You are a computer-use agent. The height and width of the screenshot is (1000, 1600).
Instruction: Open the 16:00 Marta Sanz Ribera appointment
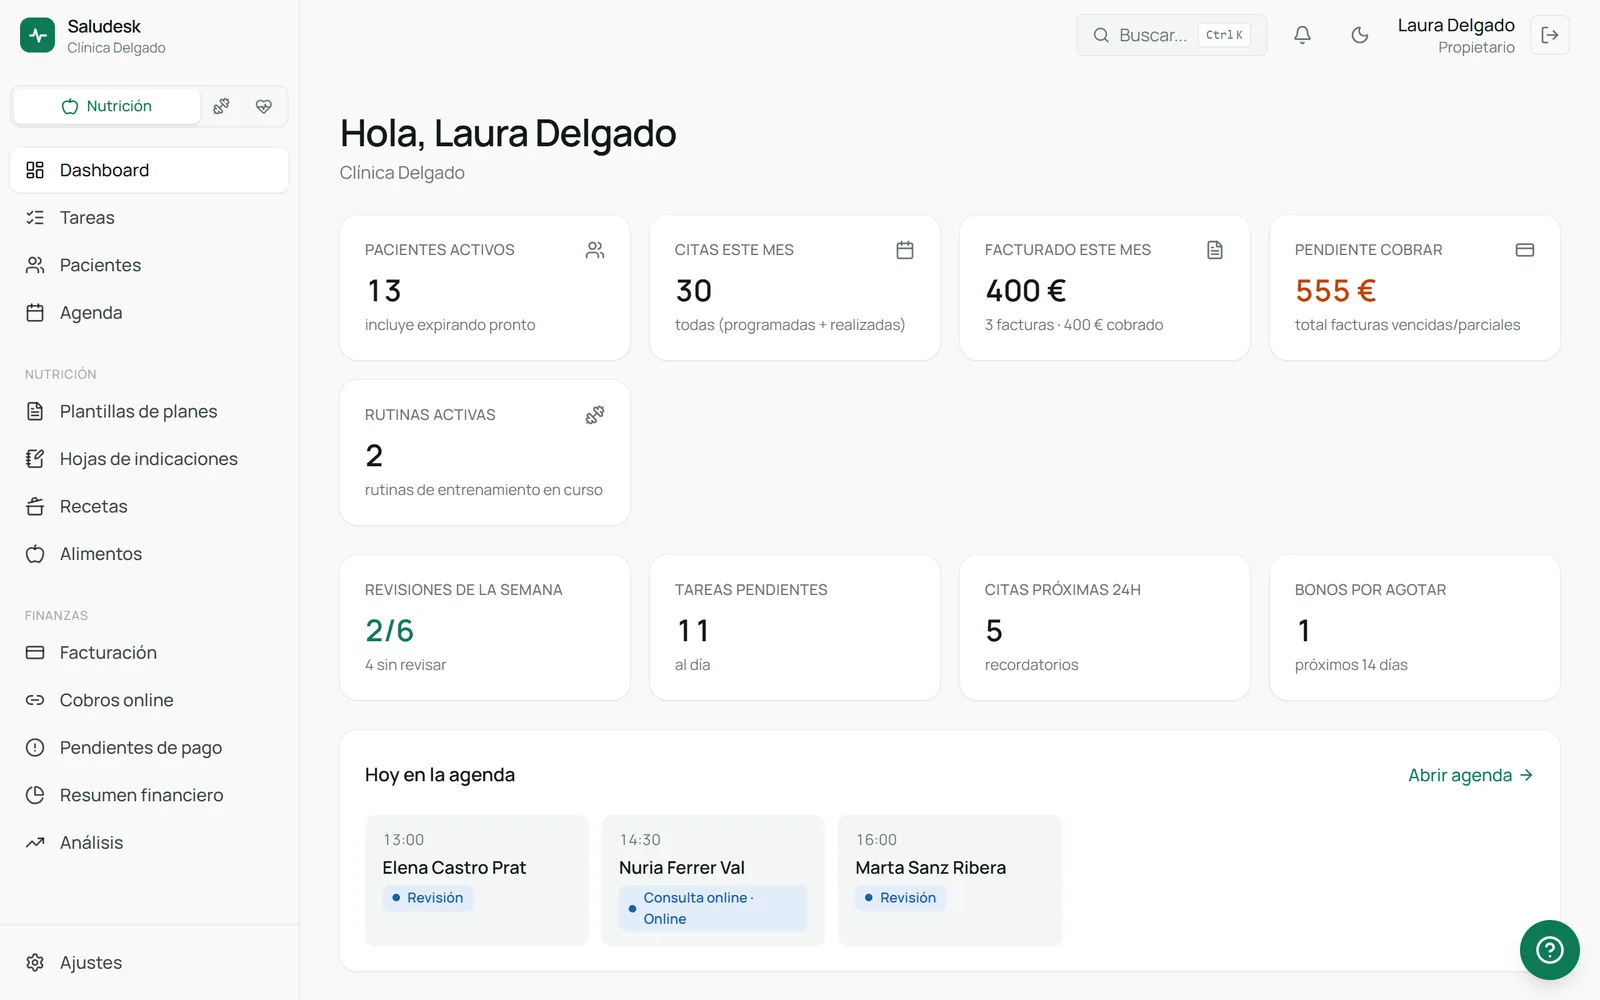pos(950,880)
